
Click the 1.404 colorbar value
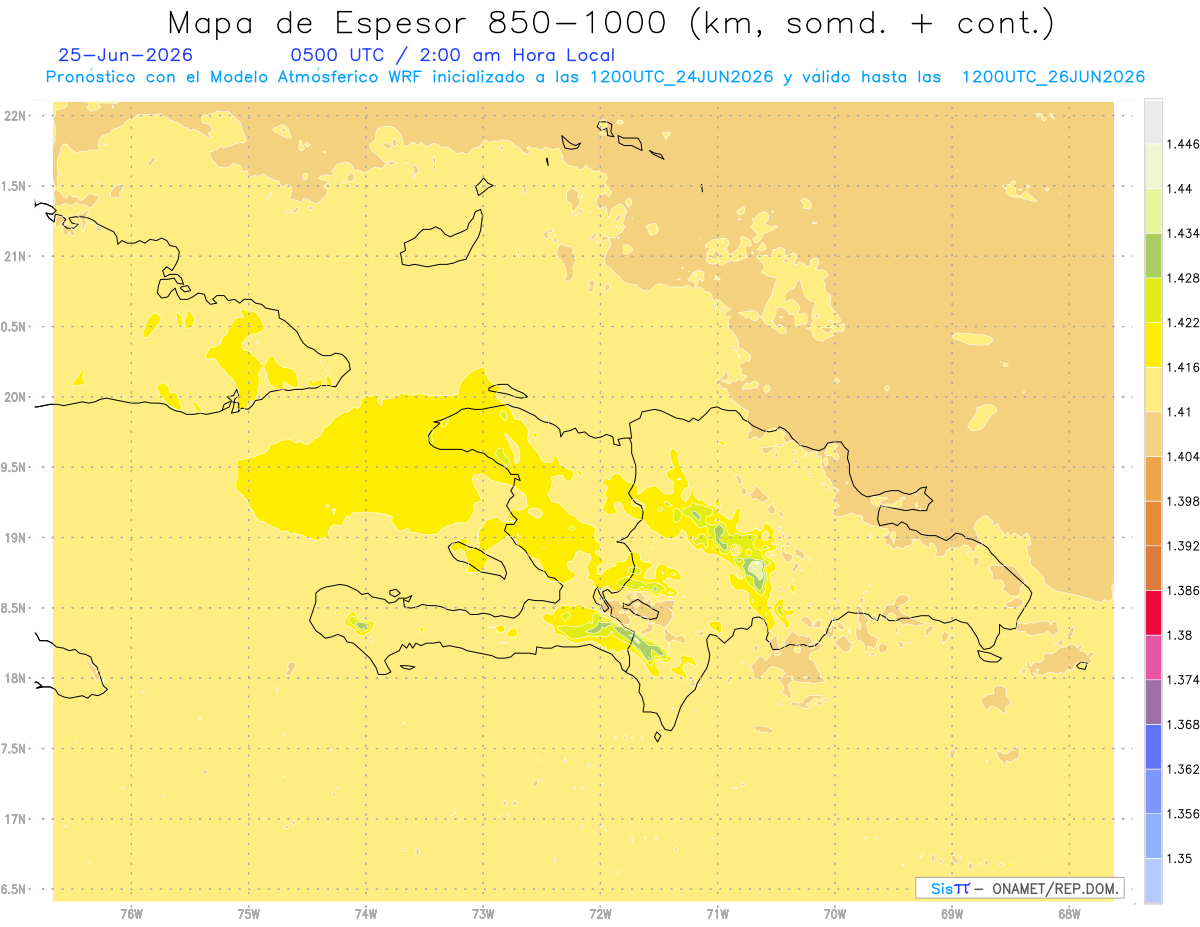[x=1183, y=457]
